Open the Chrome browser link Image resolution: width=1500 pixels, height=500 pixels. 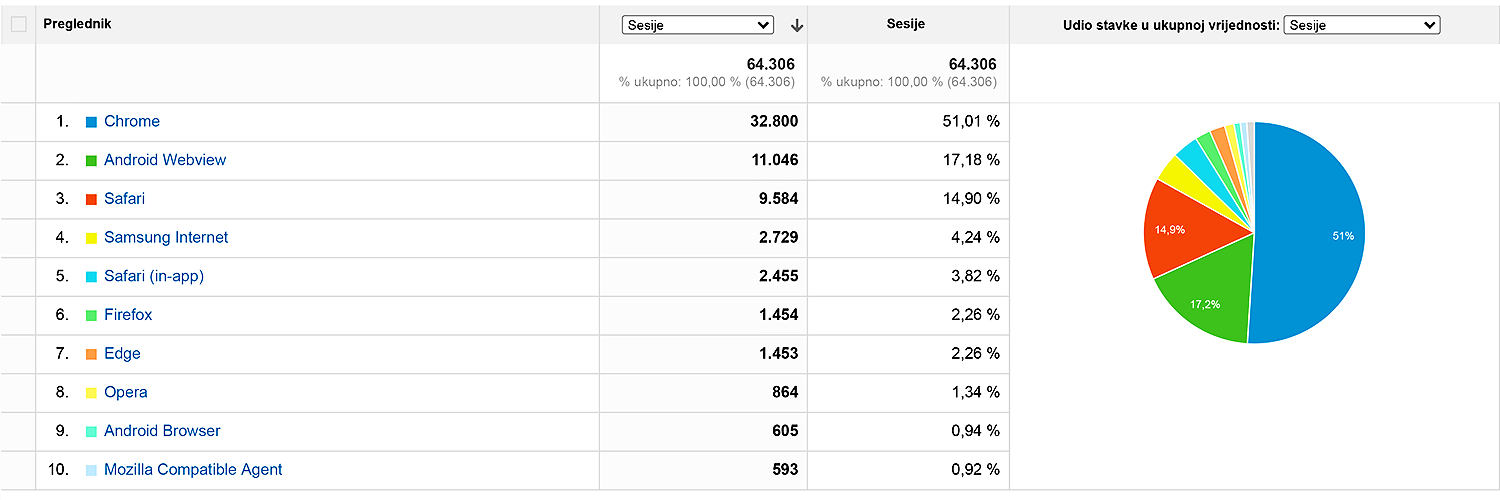click(132, 121)
